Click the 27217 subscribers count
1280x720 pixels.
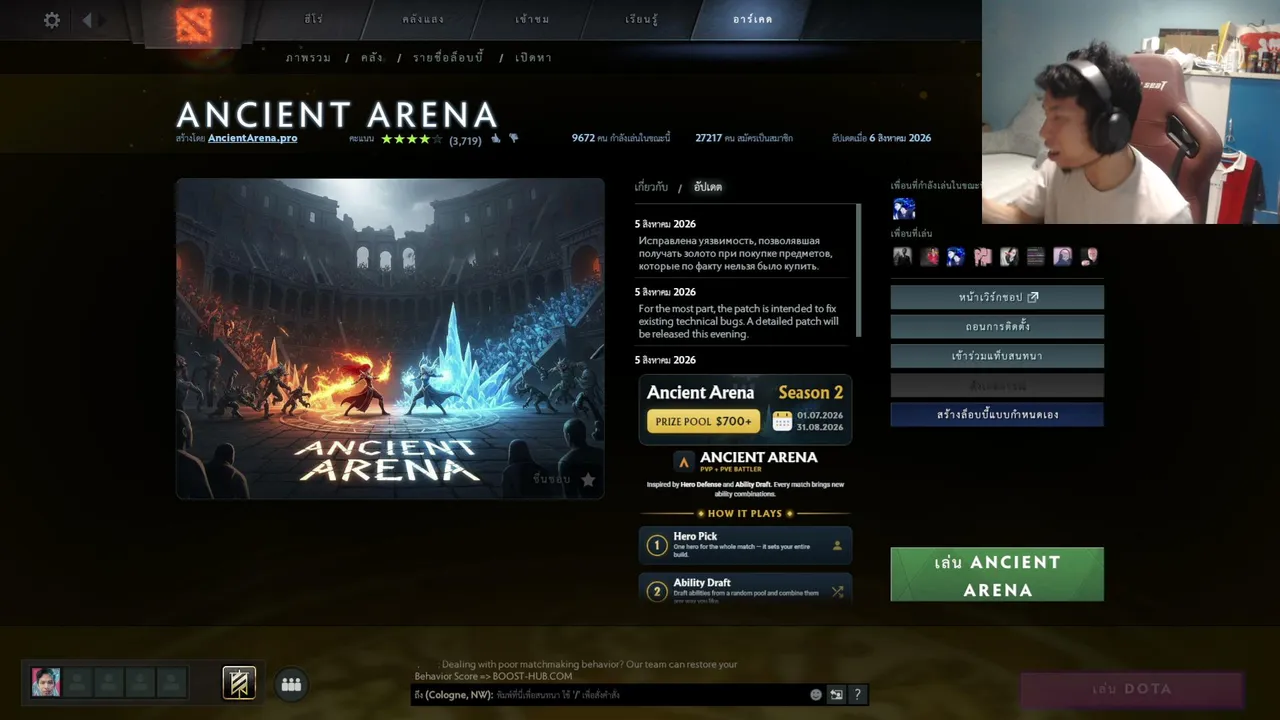coord(744,138)
